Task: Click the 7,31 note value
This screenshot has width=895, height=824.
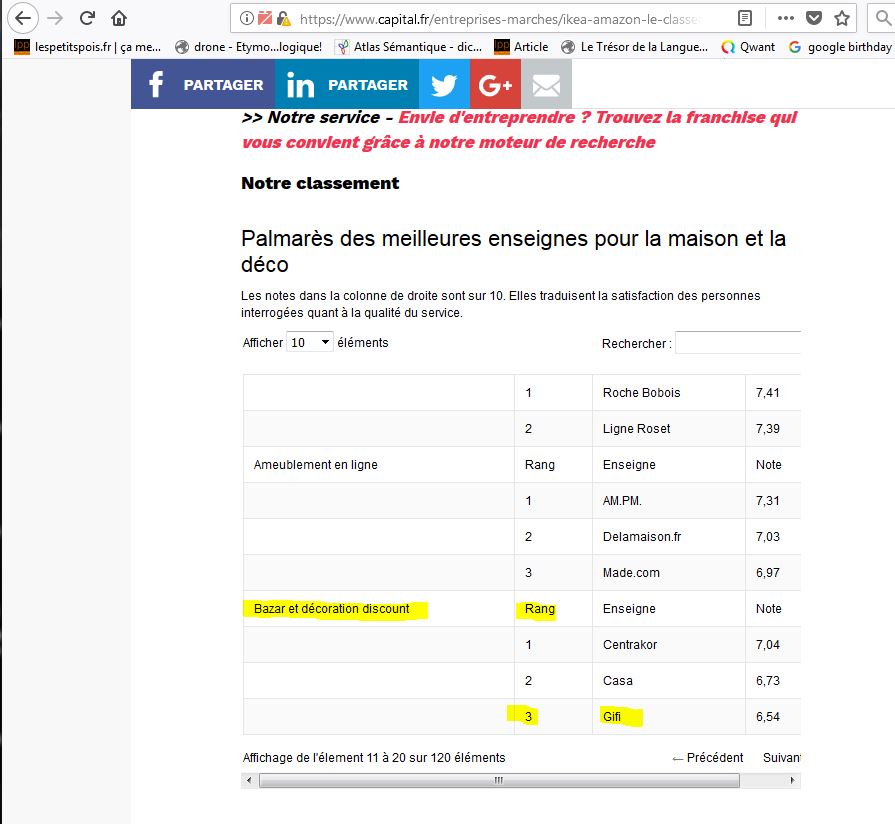Action: point(768,500)
